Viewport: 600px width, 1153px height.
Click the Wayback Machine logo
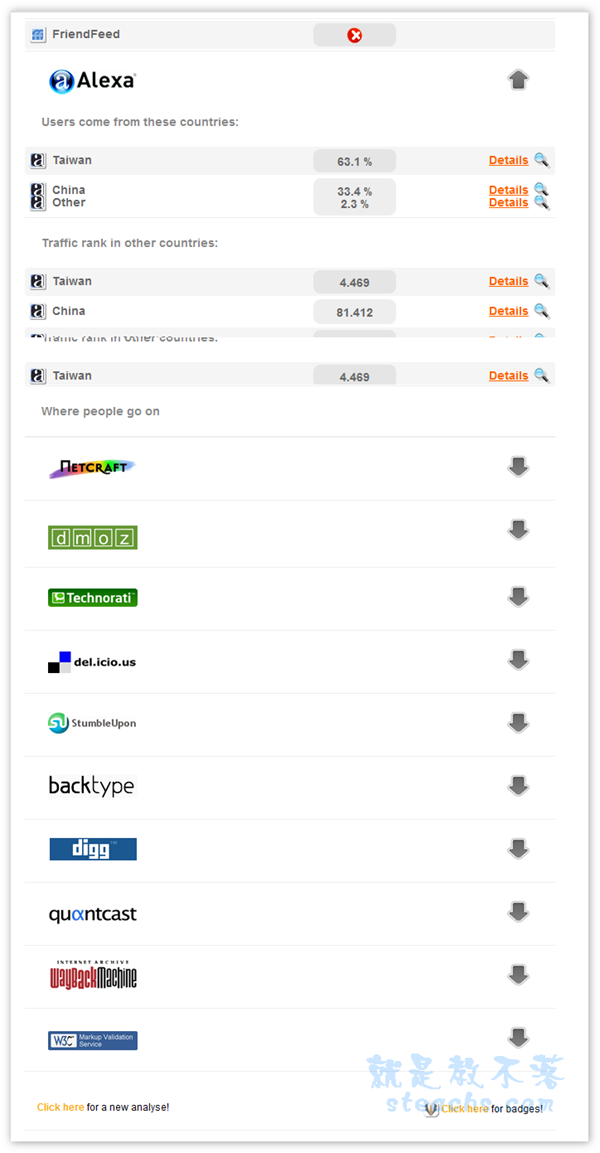[x=93, y=975]
